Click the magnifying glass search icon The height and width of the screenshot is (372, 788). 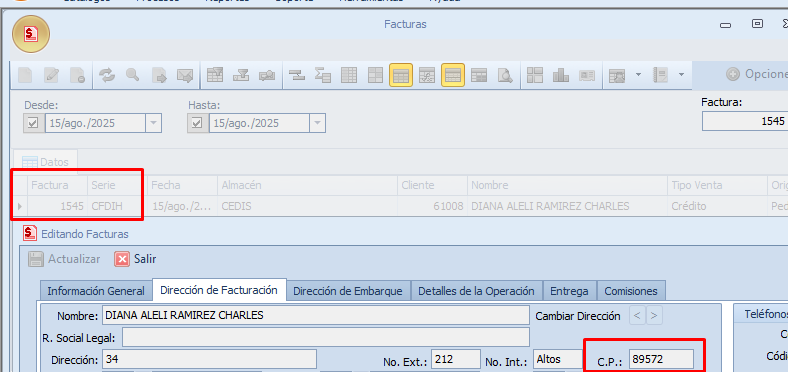coord(133,75)
